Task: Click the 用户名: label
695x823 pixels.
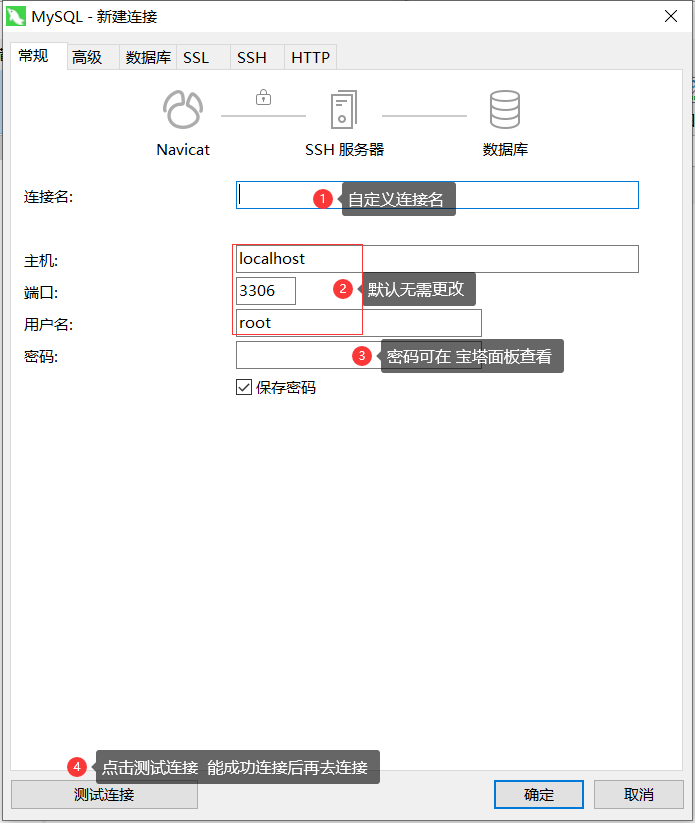Action: (x=48, y=325)
